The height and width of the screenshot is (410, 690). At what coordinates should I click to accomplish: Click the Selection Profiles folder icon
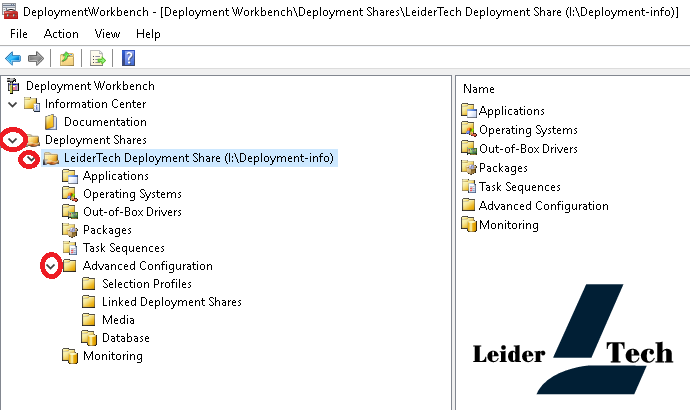click(x=88, y=284)
